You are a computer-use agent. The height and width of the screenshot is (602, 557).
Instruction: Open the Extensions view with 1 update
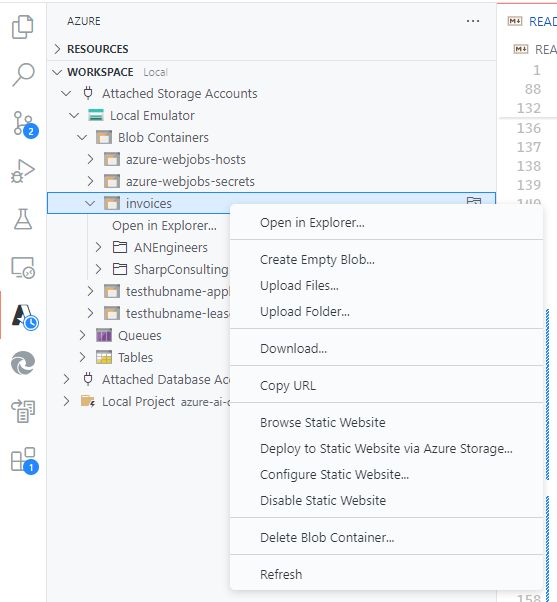(25, 460)
